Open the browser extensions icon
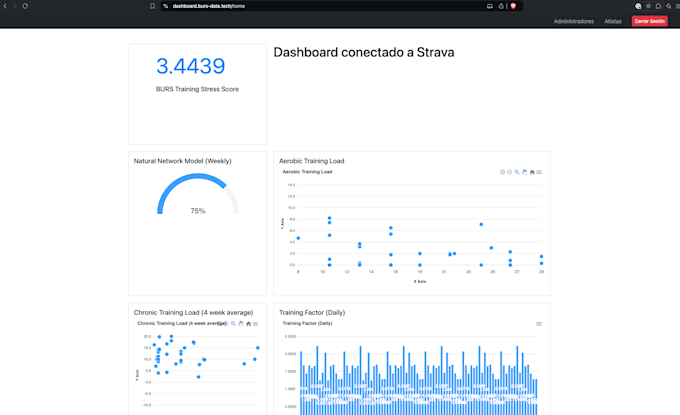Screen dimensions: 680x415 pyautogui.click(x=658, y=6)
